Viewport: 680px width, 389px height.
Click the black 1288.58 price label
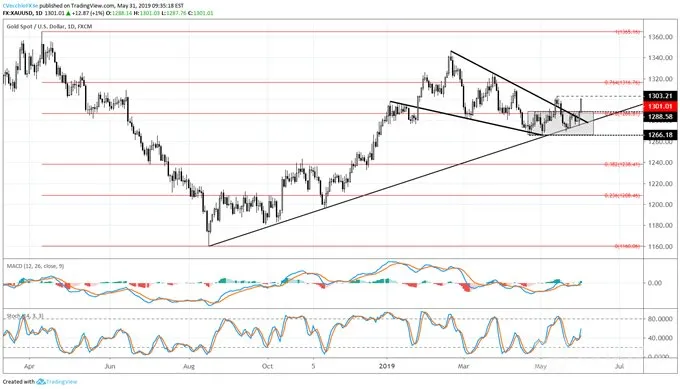[660, 117]
